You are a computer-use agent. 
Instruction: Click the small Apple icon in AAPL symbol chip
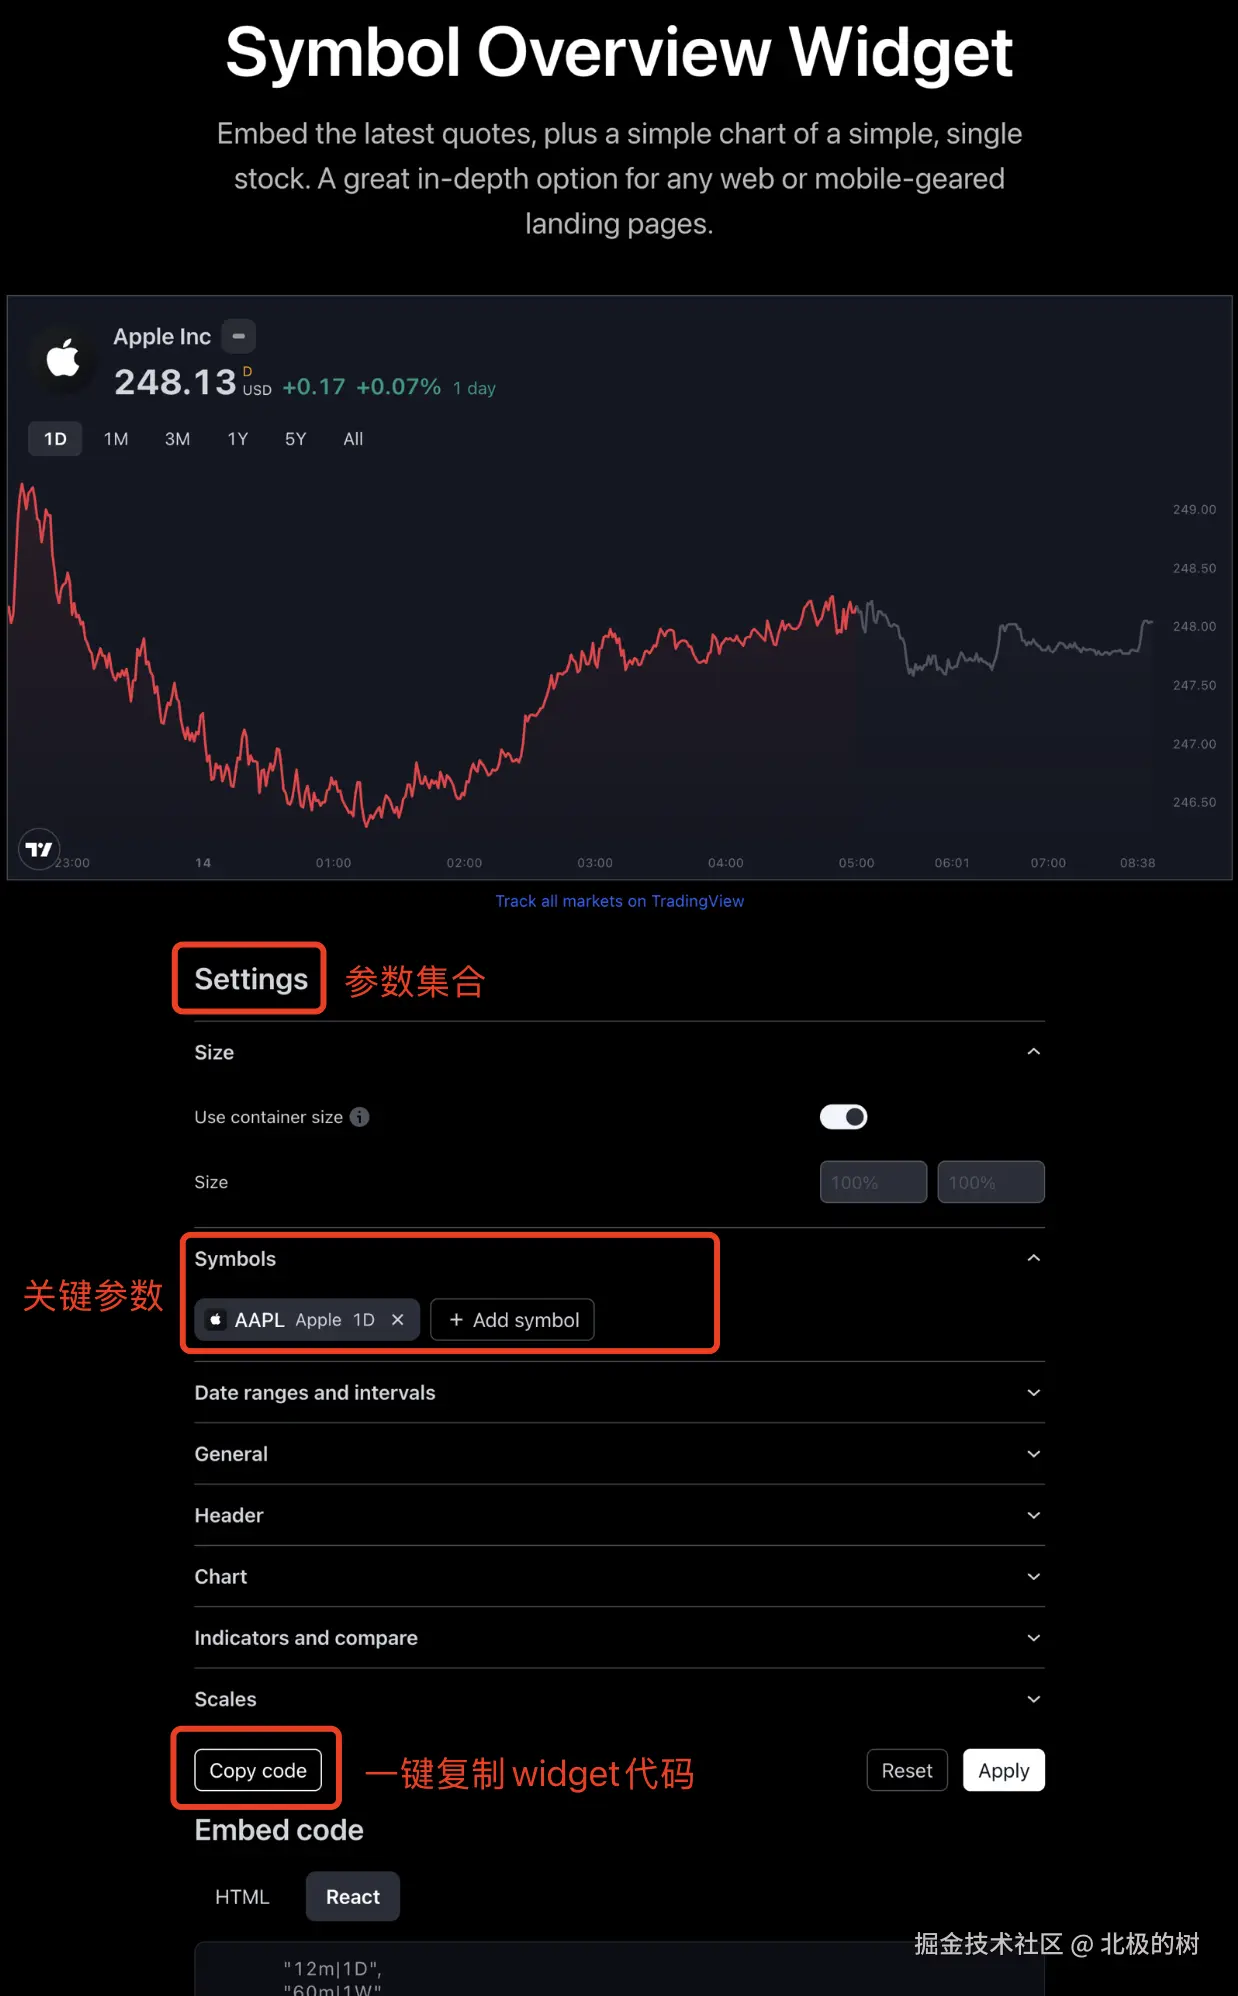click(215, 1320)
